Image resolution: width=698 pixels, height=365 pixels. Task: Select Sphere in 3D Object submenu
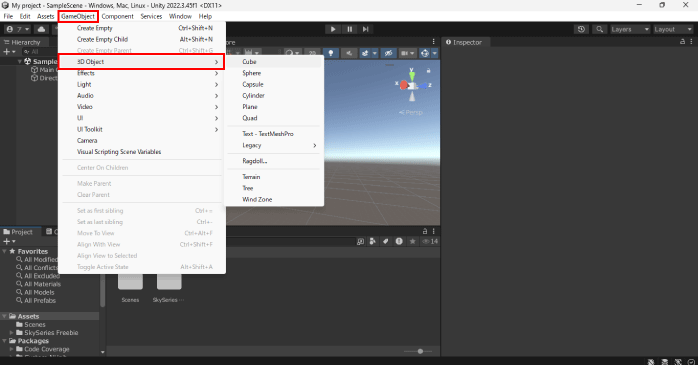tap(274, 73)
